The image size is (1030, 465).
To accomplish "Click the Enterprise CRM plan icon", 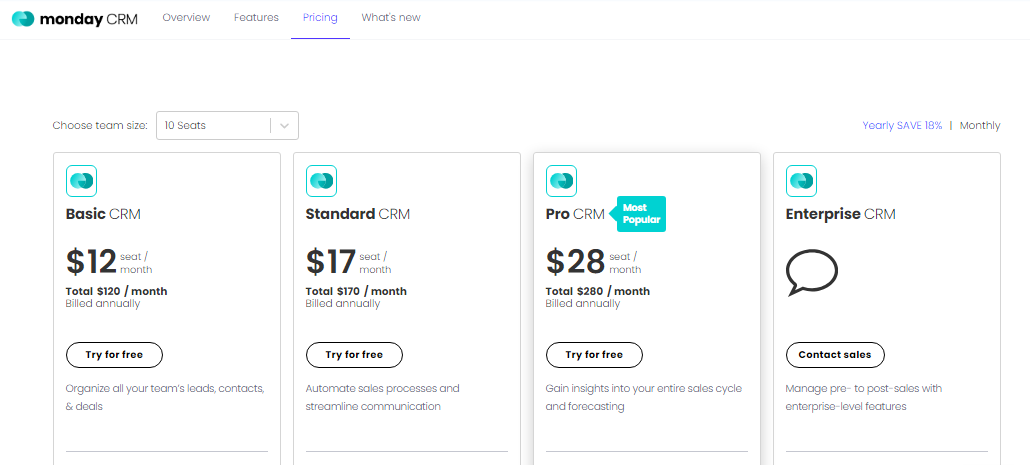I will [801, 181].
